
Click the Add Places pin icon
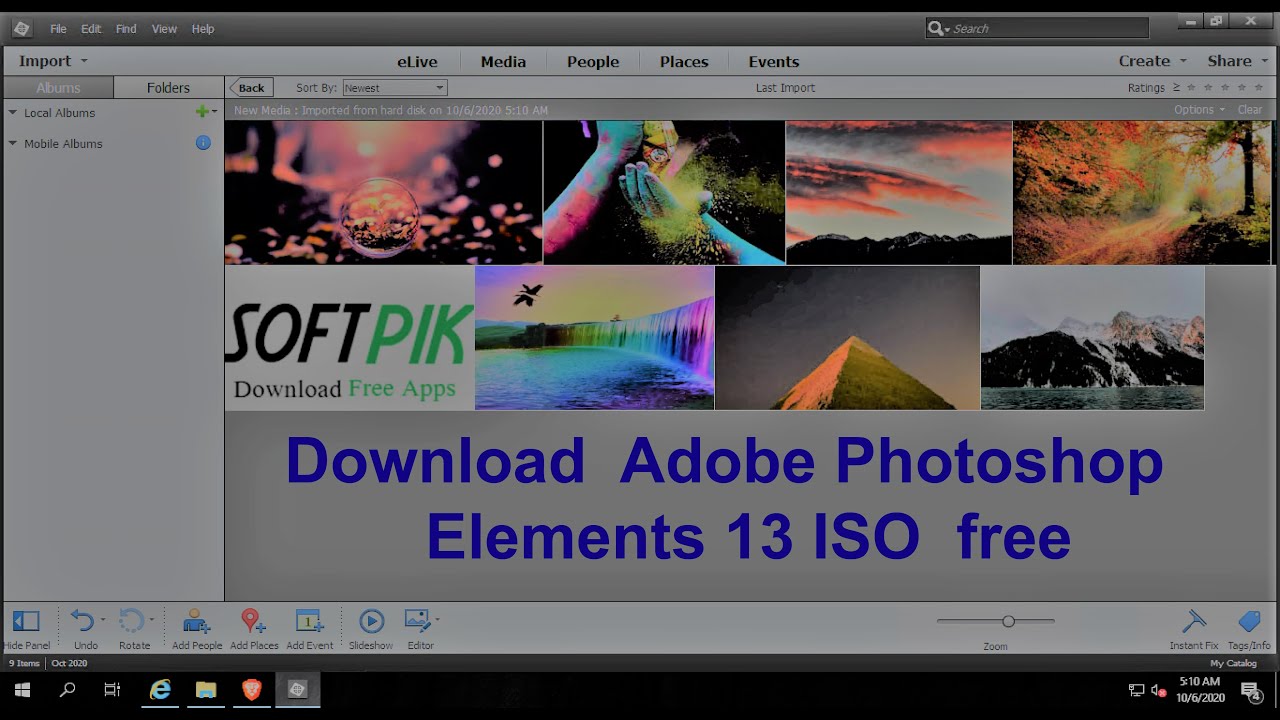pos(253,621)
